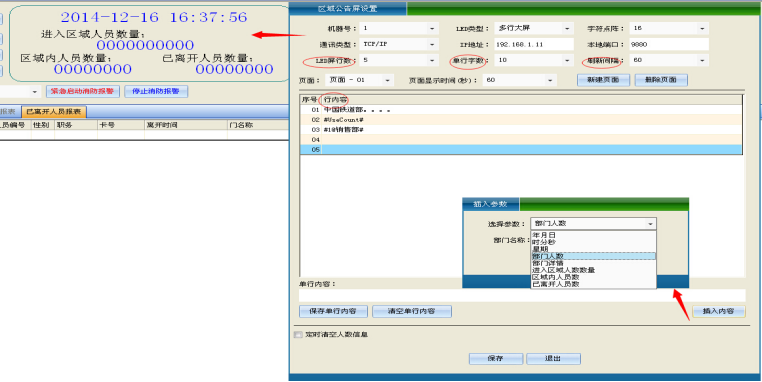
Task: Open the 单行字数 dropdown
Action: pyautogui.click(x=567, y=60)
